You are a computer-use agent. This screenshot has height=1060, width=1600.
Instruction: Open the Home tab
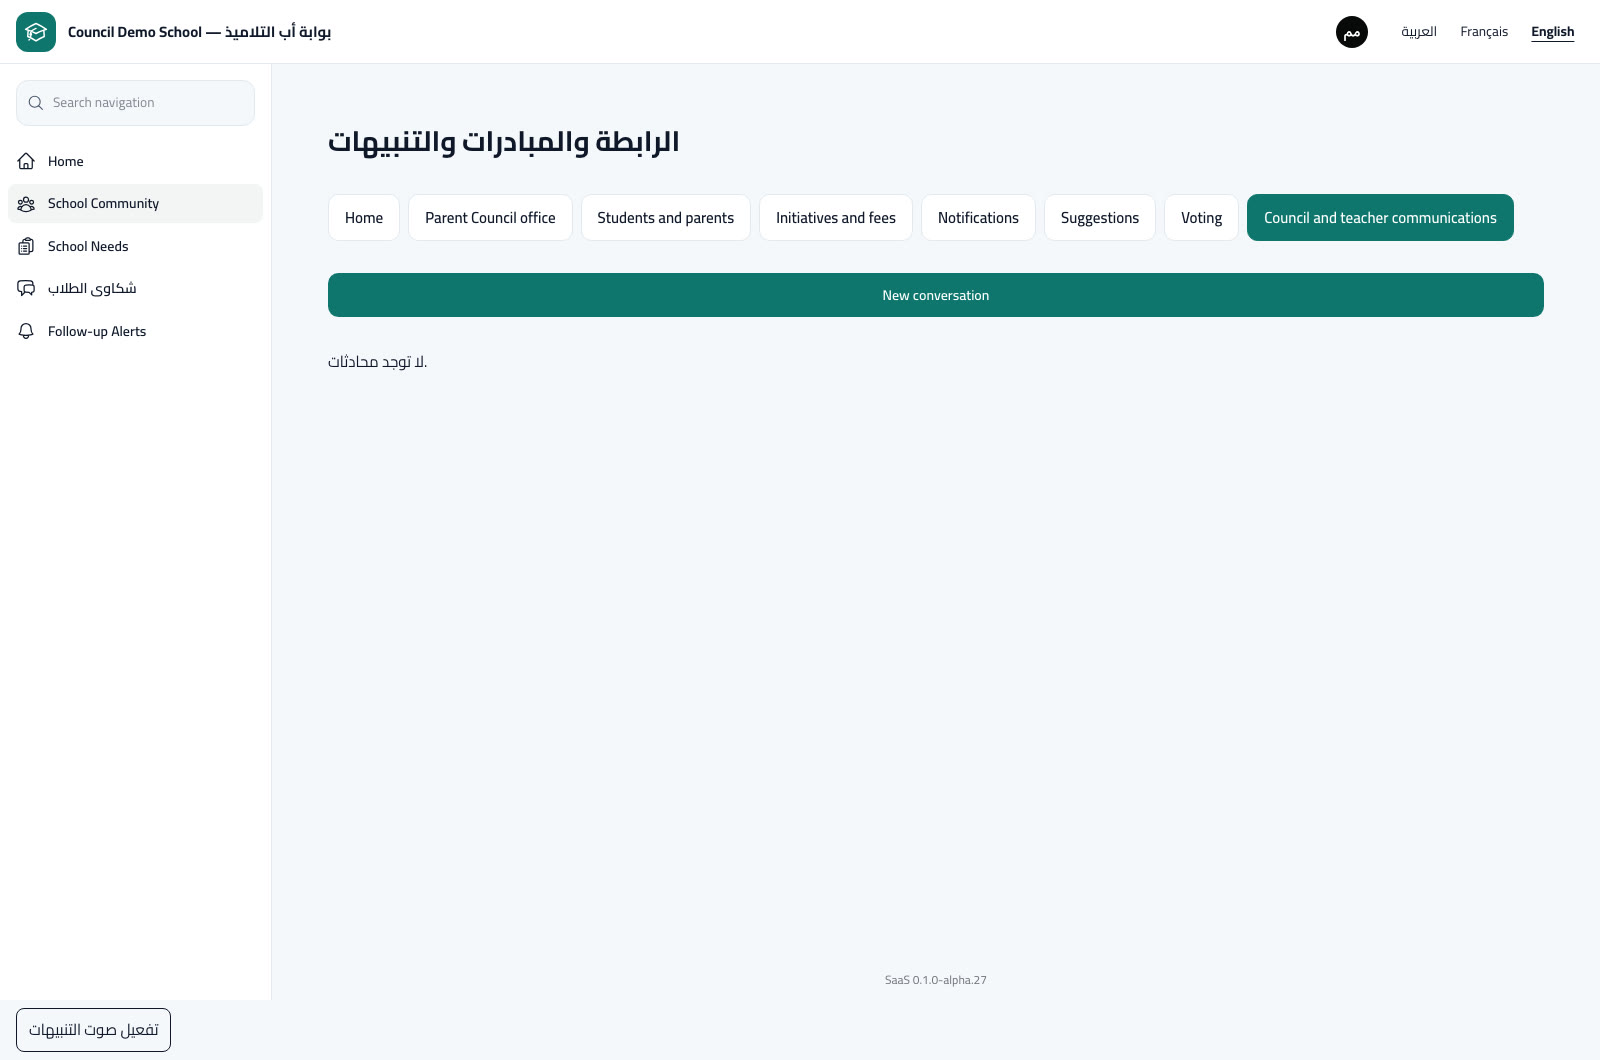(364, 218)
